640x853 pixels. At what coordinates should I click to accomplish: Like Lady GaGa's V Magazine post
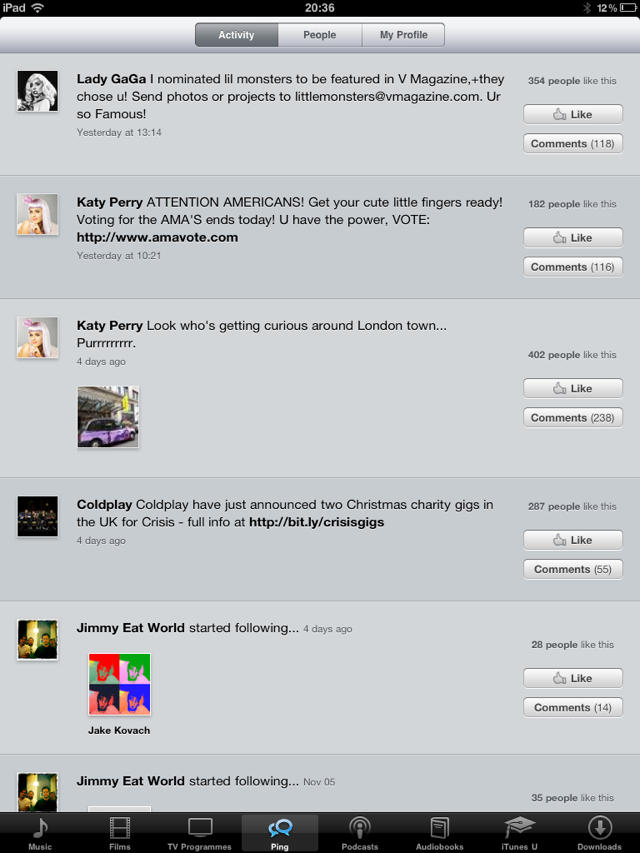pyautogui.click(x=573, y=114)
